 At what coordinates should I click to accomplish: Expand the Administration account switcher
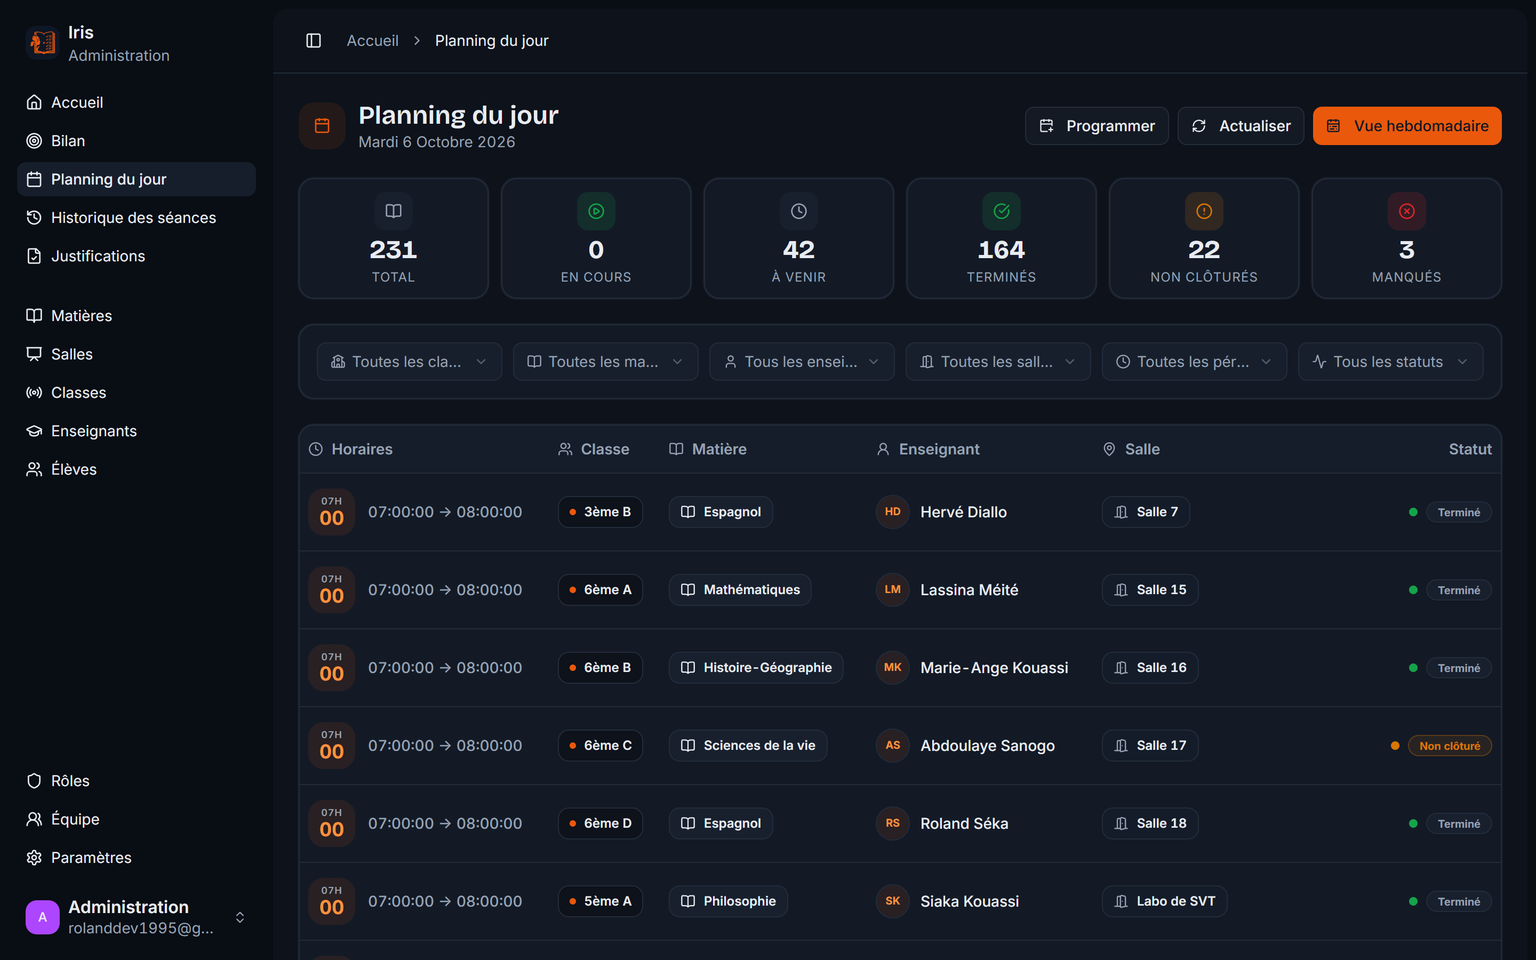pyautogui.click(x=240, y=917)
